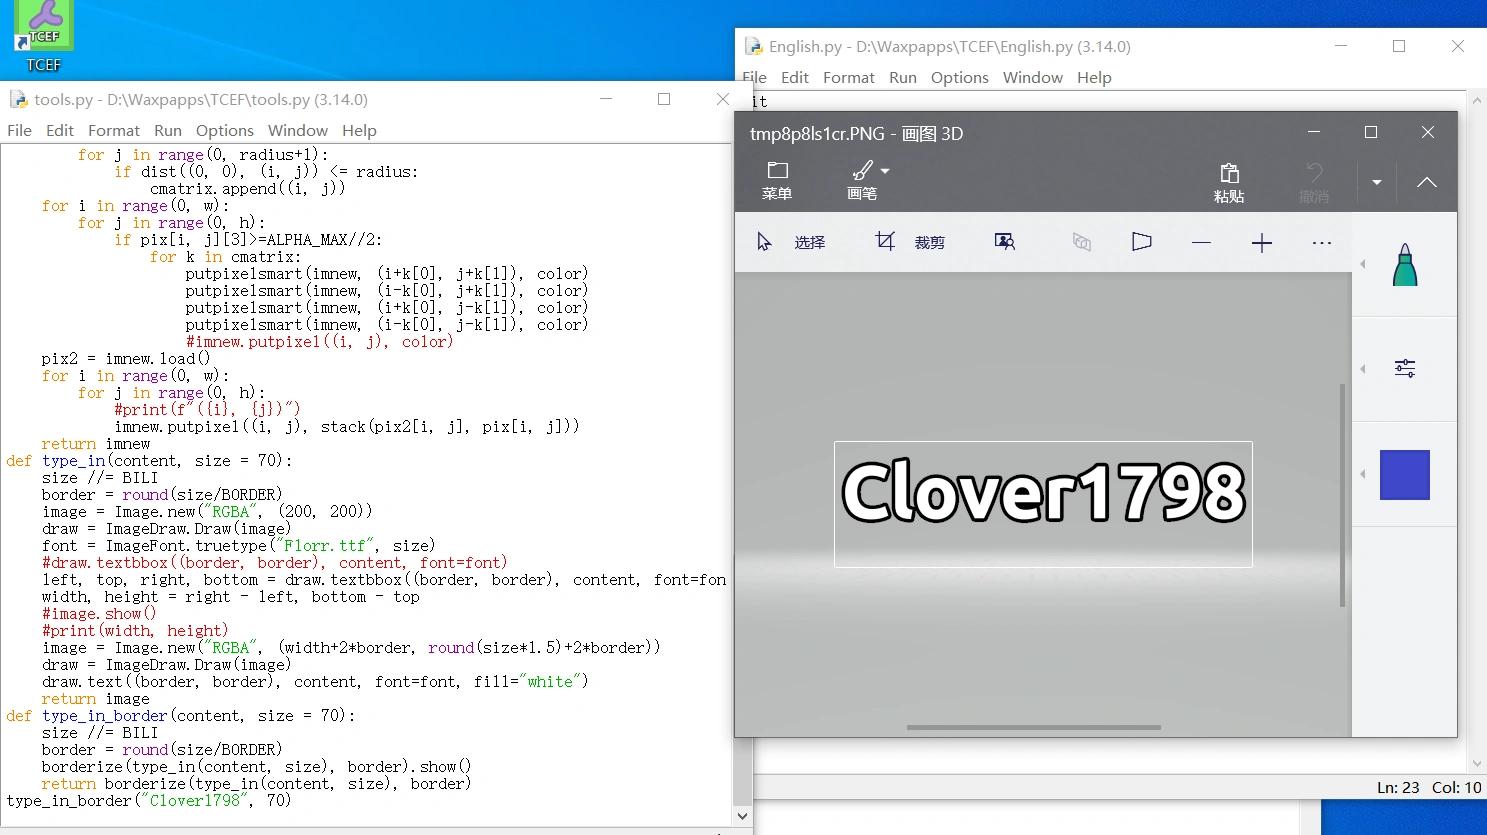Open the Format menu in tools.py window
The width and height of the screenshot is (1487, 835).
[x=113, y=130]
